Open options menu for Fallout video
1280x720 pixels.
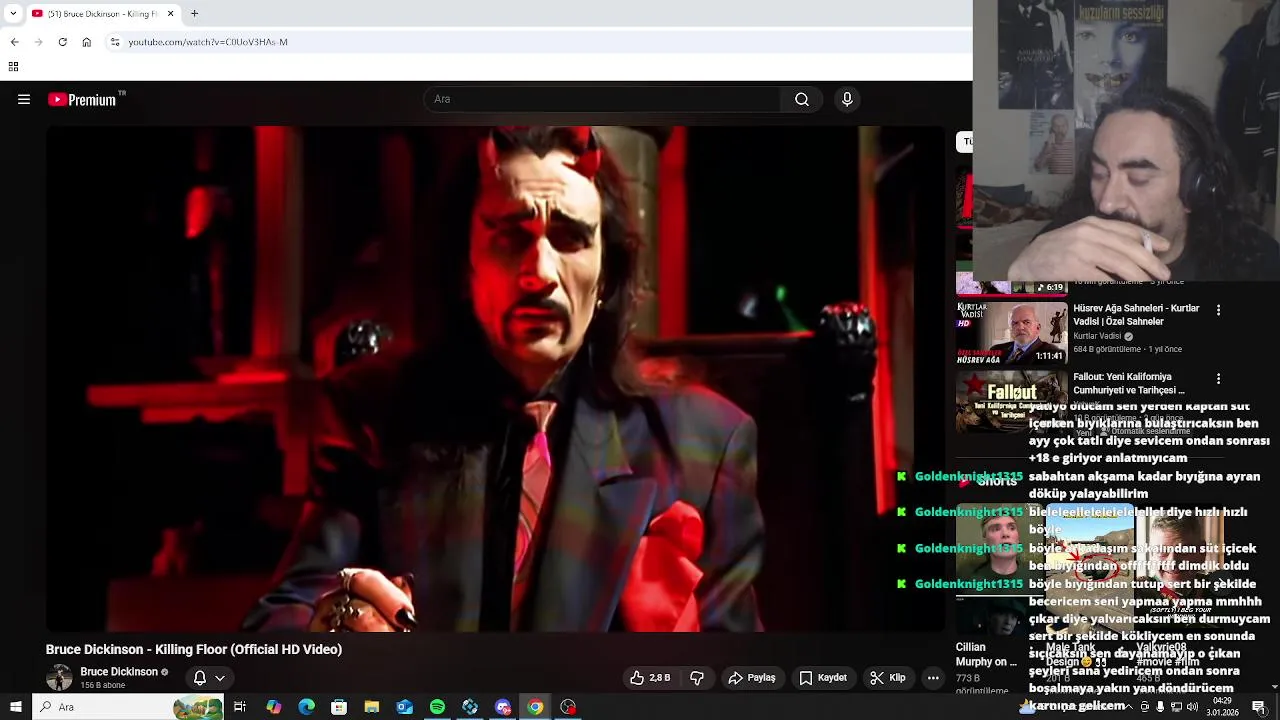[x=1218, y=379]
